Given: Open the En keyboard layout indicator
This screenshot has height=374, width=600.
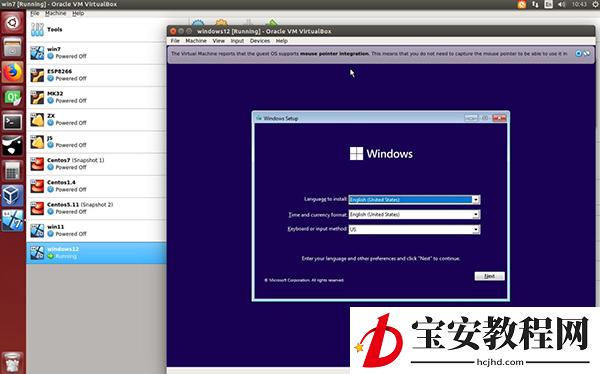Looking at the screenshot, I should tap(548, 4).
